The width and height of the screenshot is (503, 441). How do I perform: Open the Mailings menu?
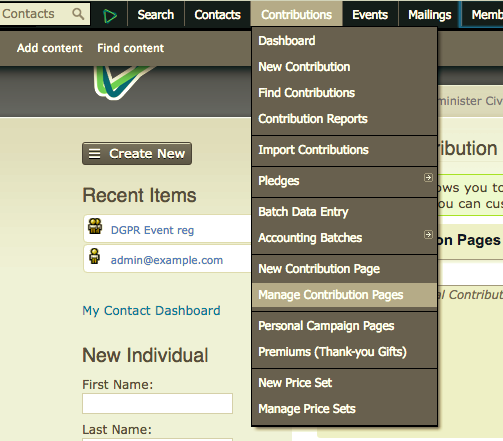[x=430, y=14]
